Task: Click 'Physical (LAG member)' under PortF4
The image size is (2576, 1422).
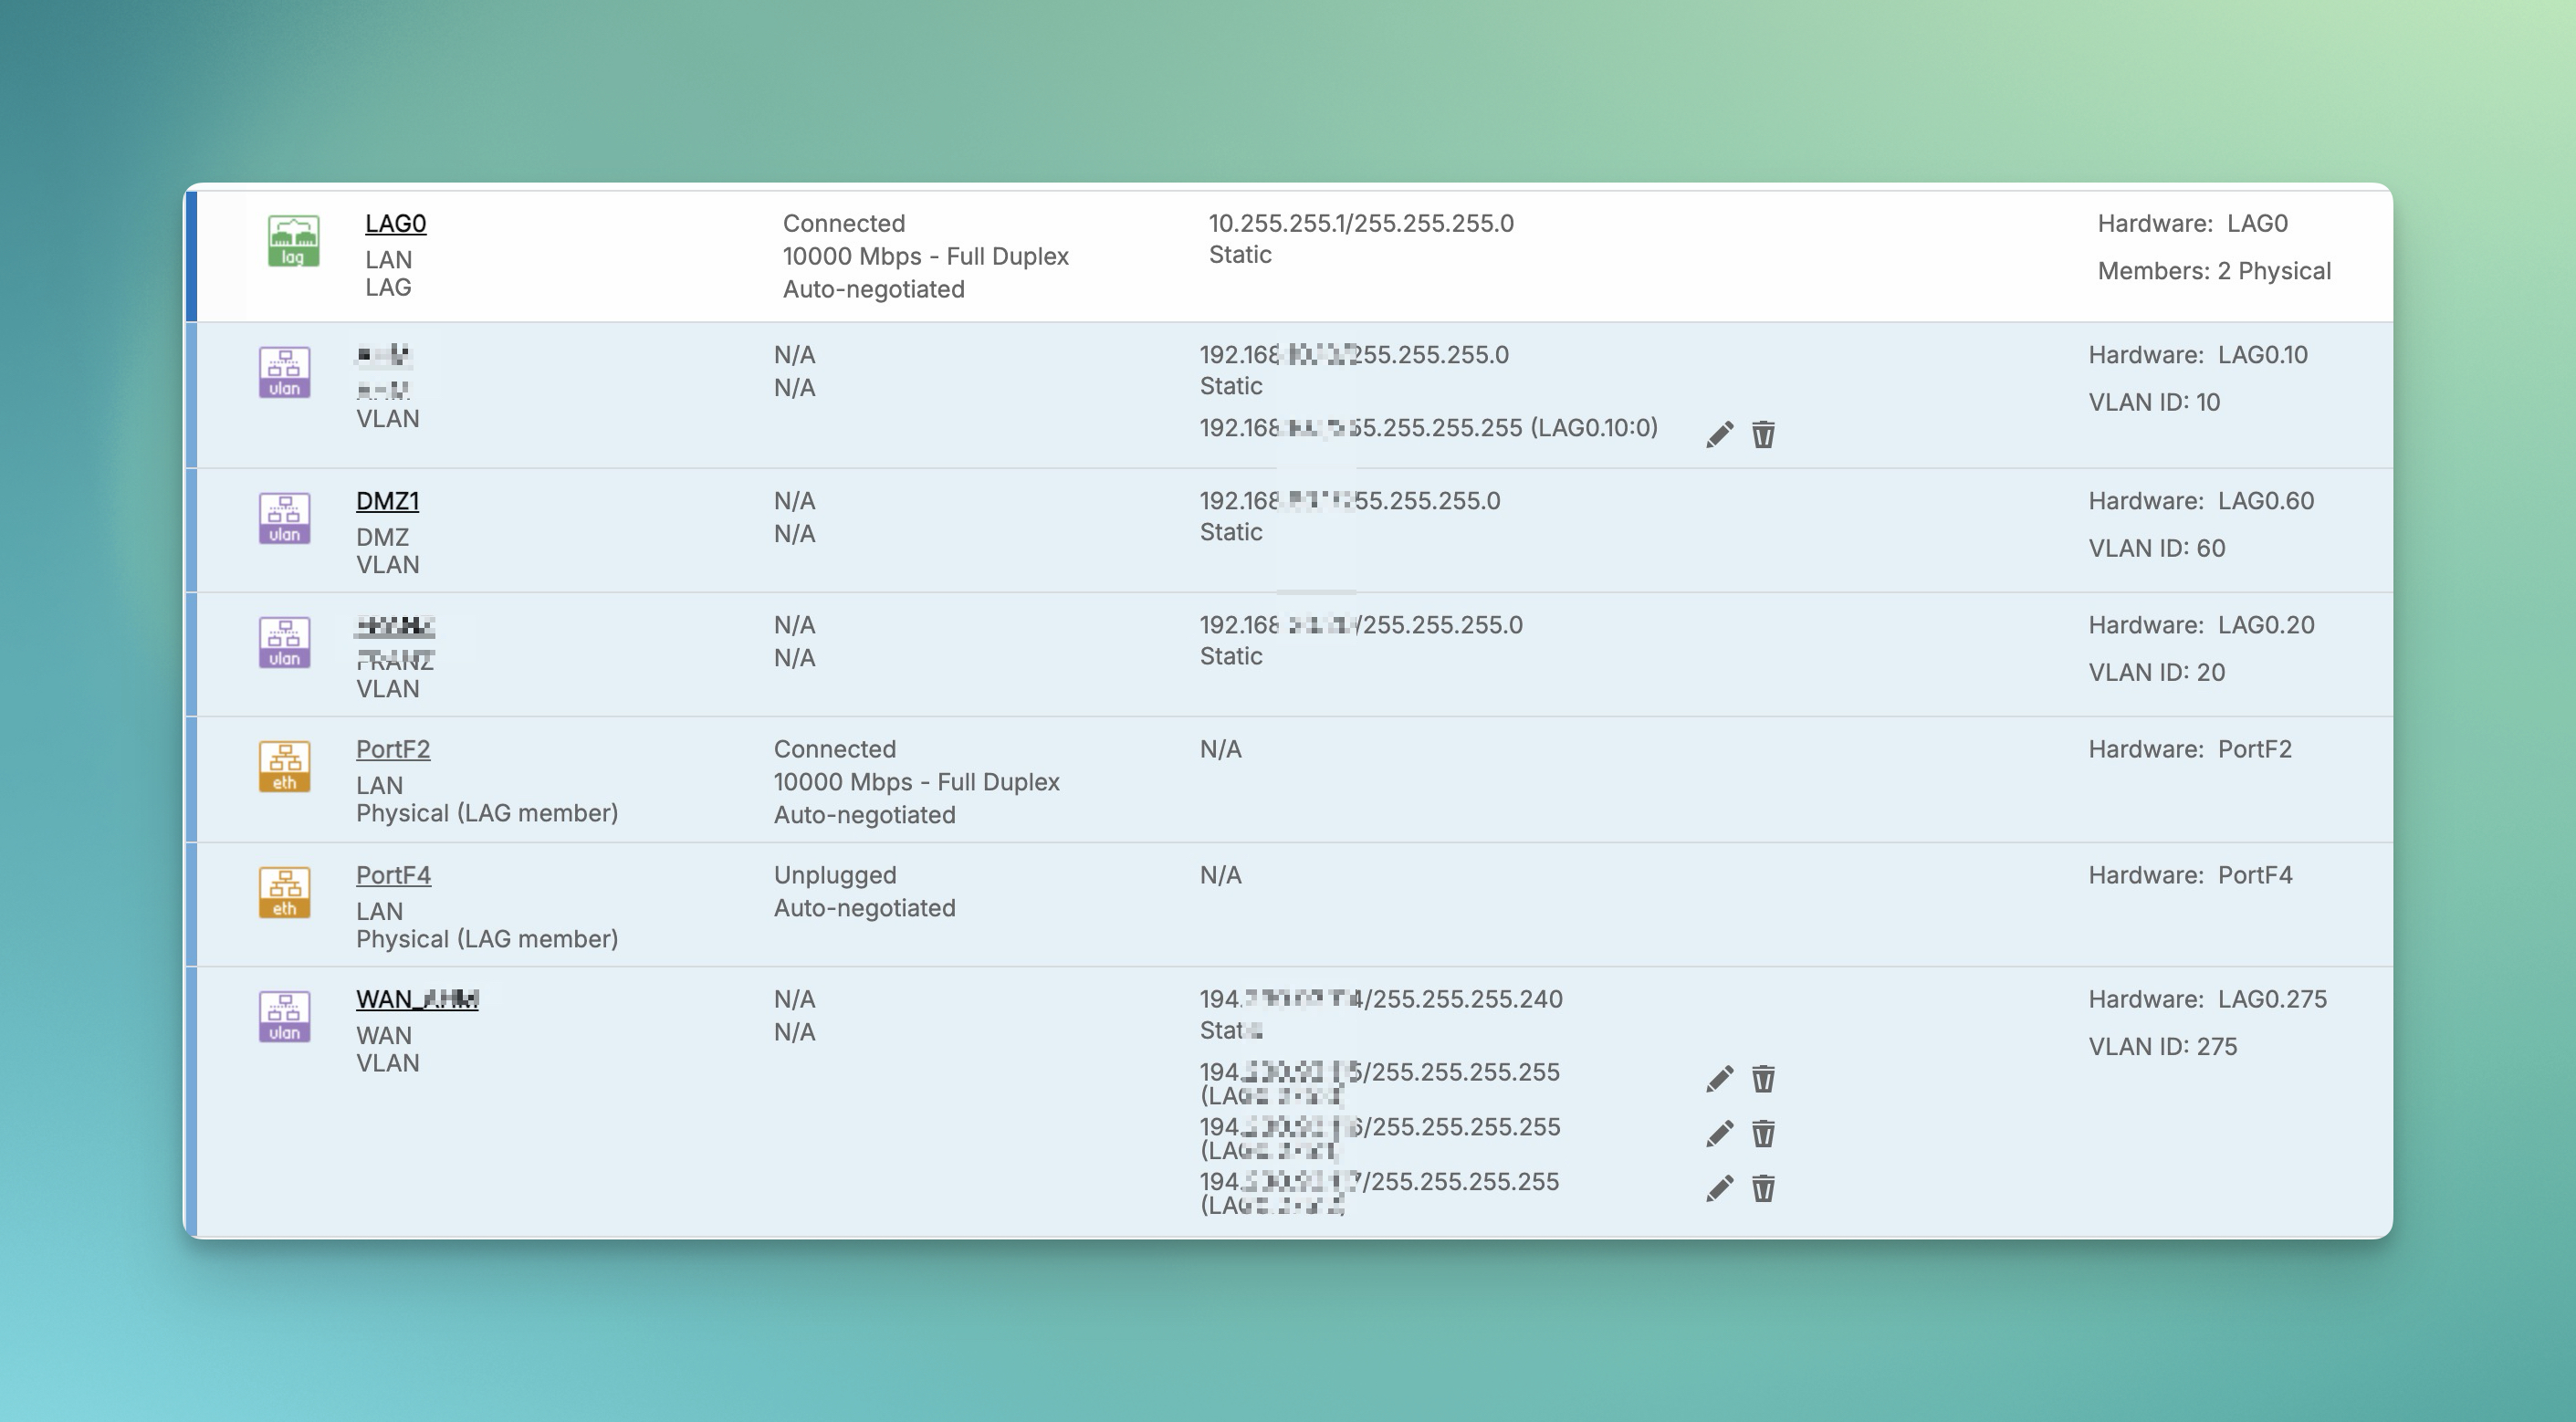Action: point(487,939)
